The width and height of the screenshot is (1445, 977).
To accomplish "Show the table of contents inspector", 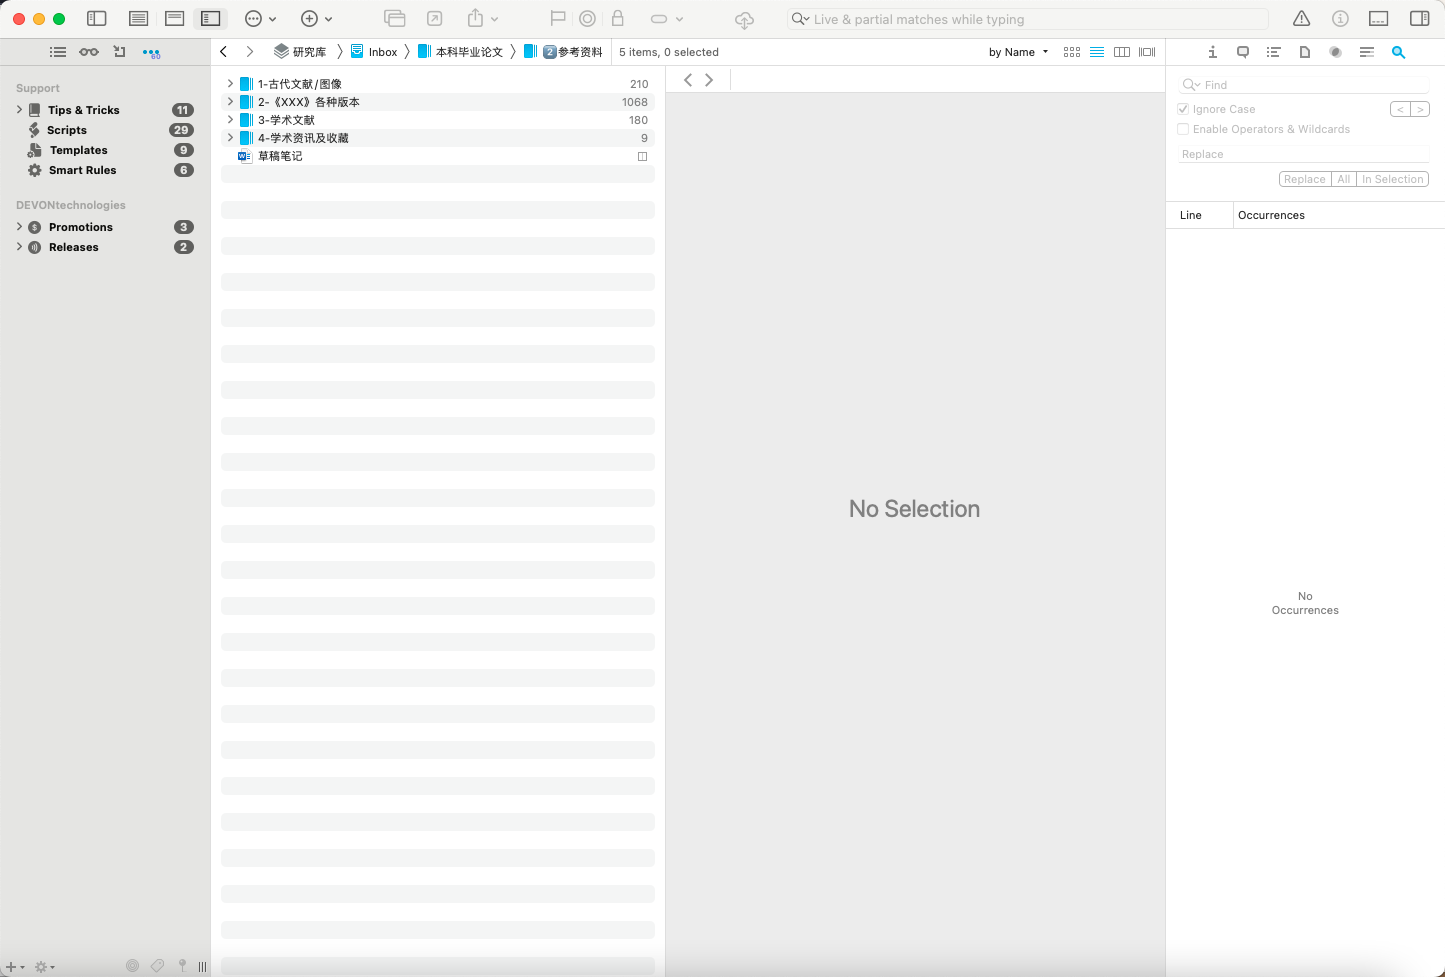I will pyautogui.click(x=1273, y=52).
